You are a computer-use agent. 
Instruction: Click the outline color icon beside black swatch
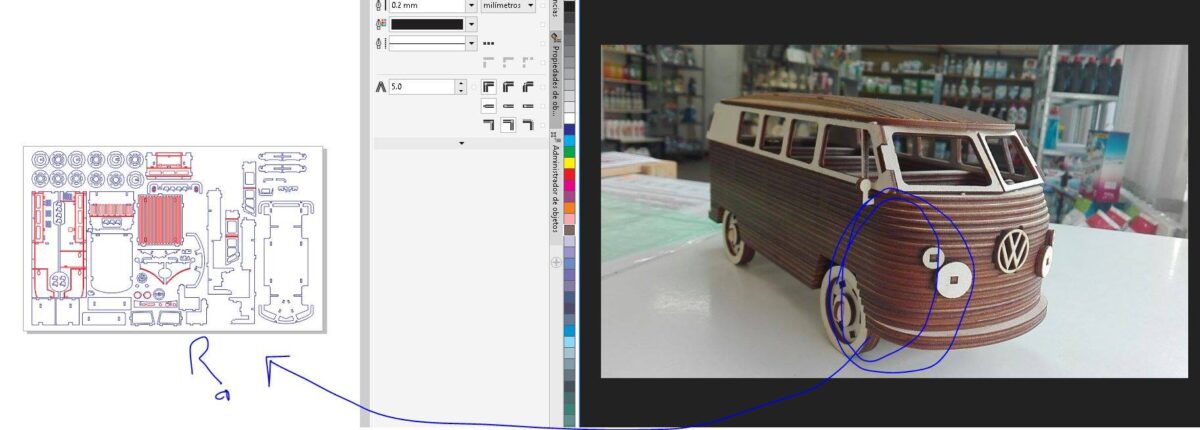tap(380, 24)
